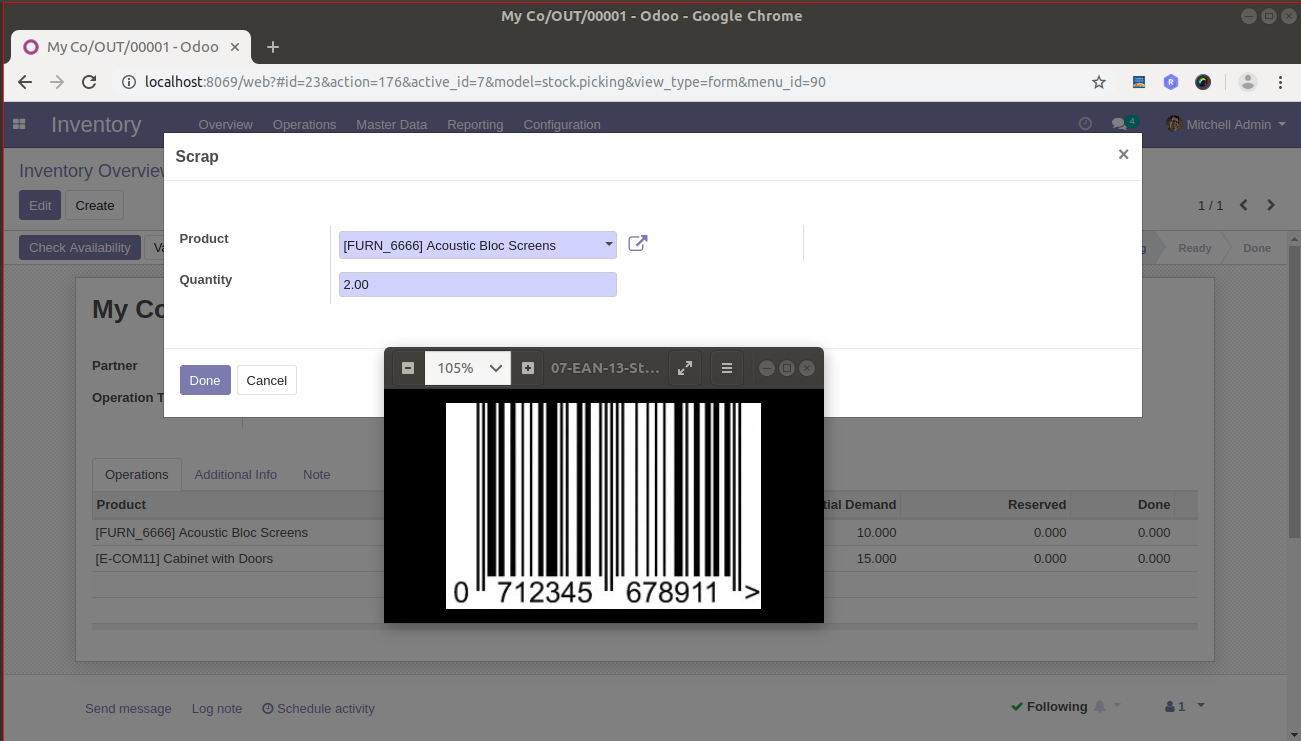Open the Reporting menu
Viewport: 1301px width, 741px height.
tap(475, 125)
